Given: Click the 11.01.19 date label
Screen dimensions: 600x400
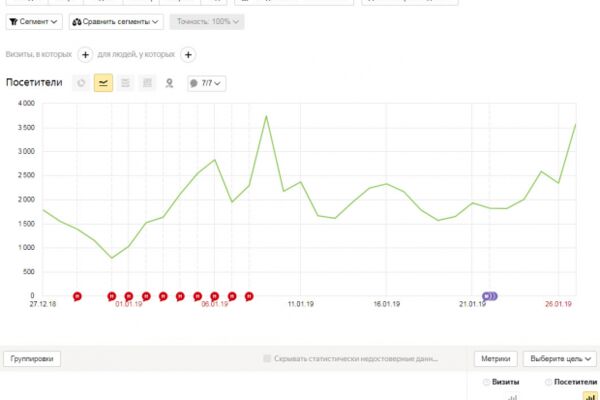Looking at the screenshot, I should pyautogui.click(x=301, y=304).
